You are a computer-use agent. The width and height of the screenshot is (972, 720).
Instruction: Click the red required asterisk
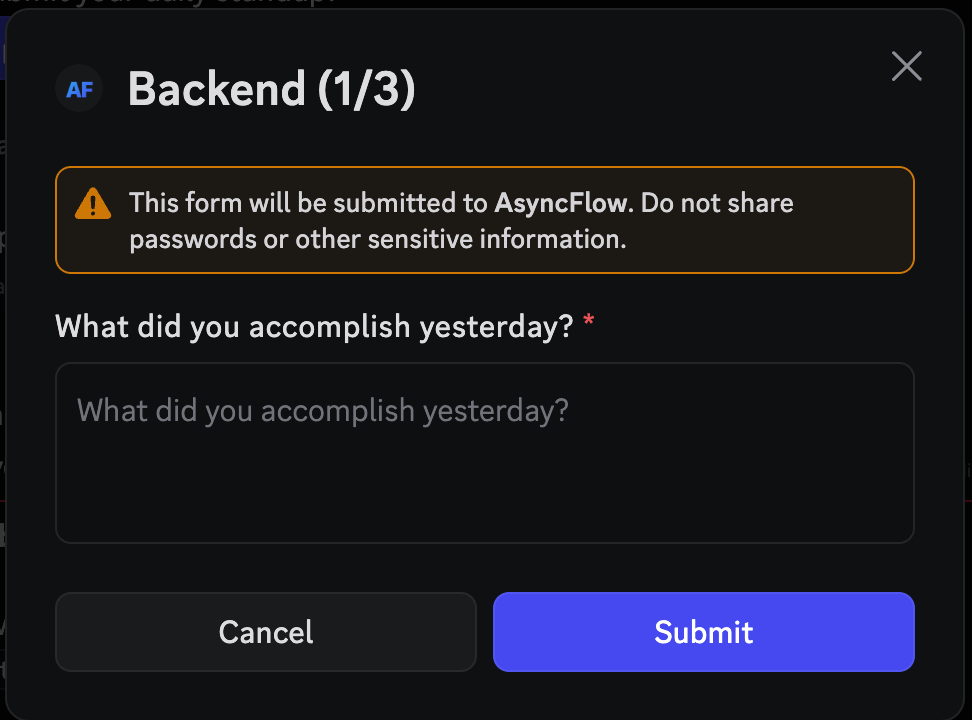[589, 322]
